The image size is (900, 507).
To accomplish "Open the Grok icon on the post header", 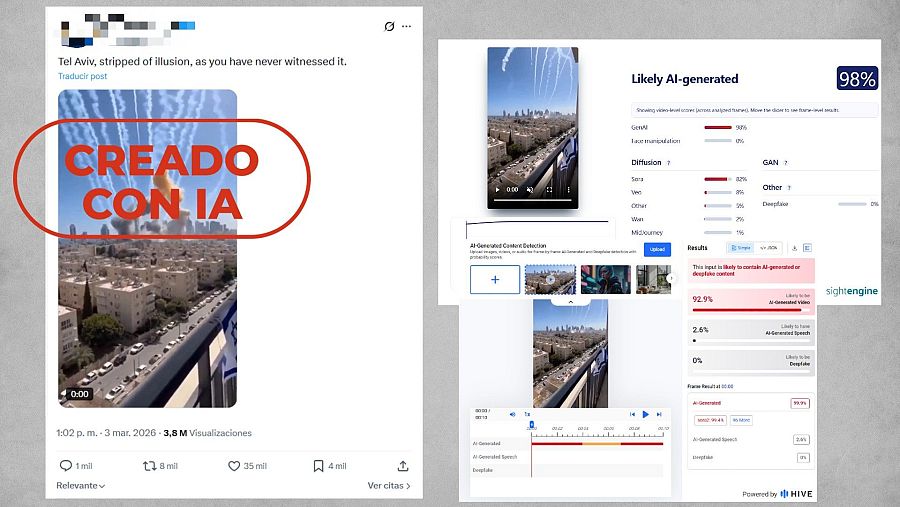I will 389,26.
